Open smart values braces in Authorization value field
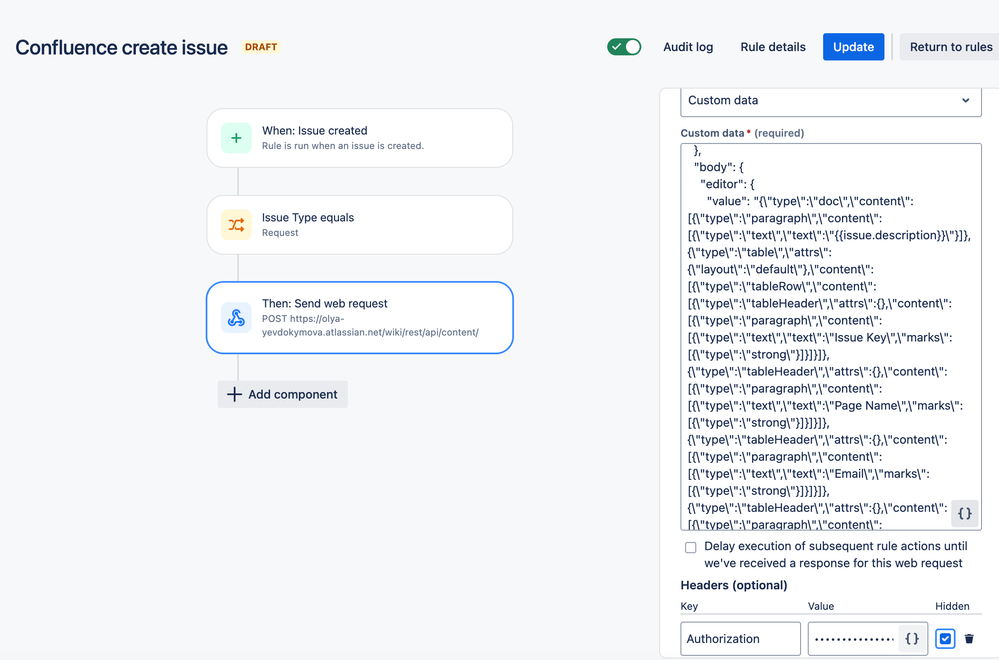Screen dimensions: 999x660 912,638
